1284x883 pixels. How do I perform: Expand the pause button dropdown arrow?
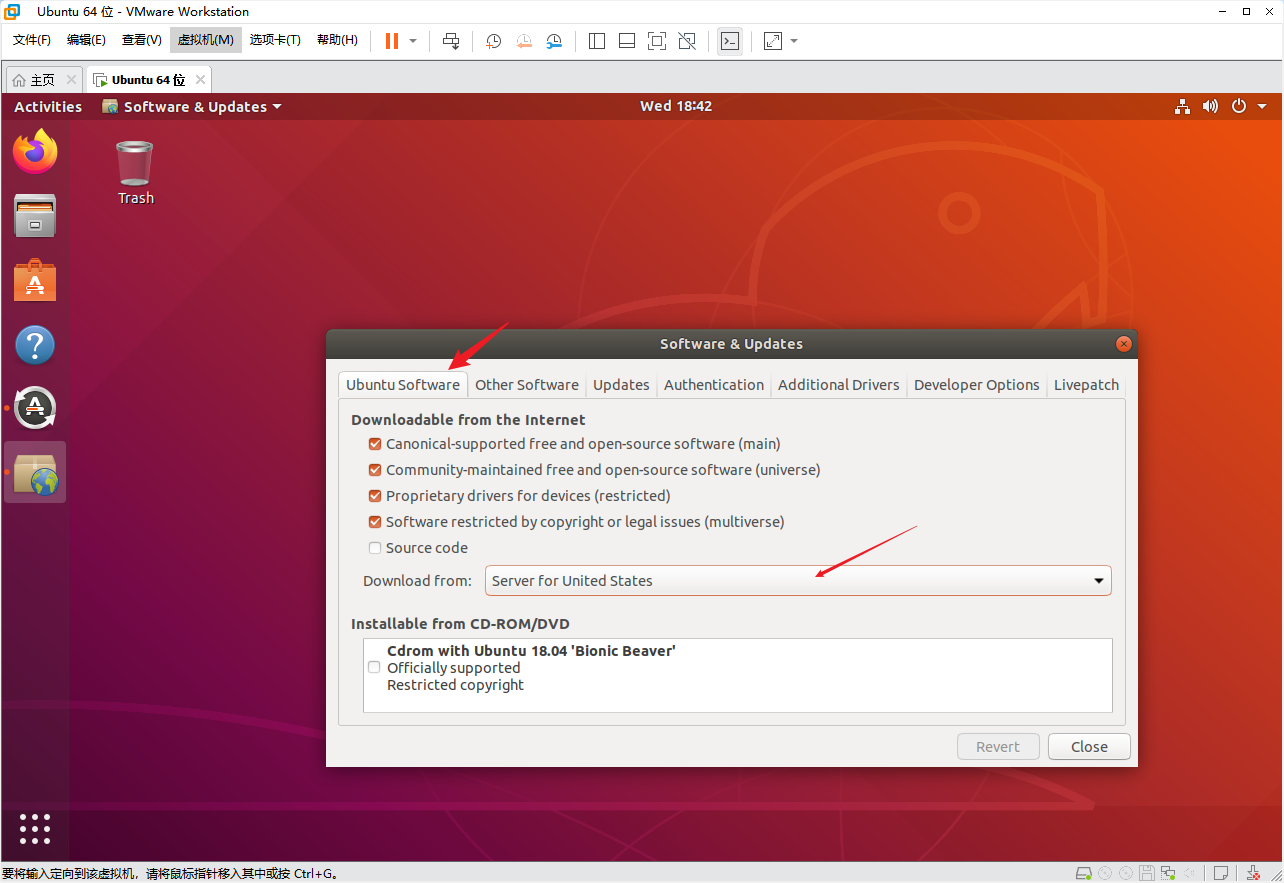point(413,41)
